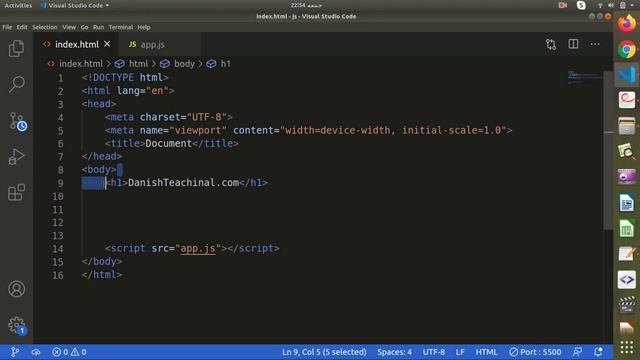Follow the app.js link in script tag
Viewport: 640px width, 360px height.
(198, 248)
